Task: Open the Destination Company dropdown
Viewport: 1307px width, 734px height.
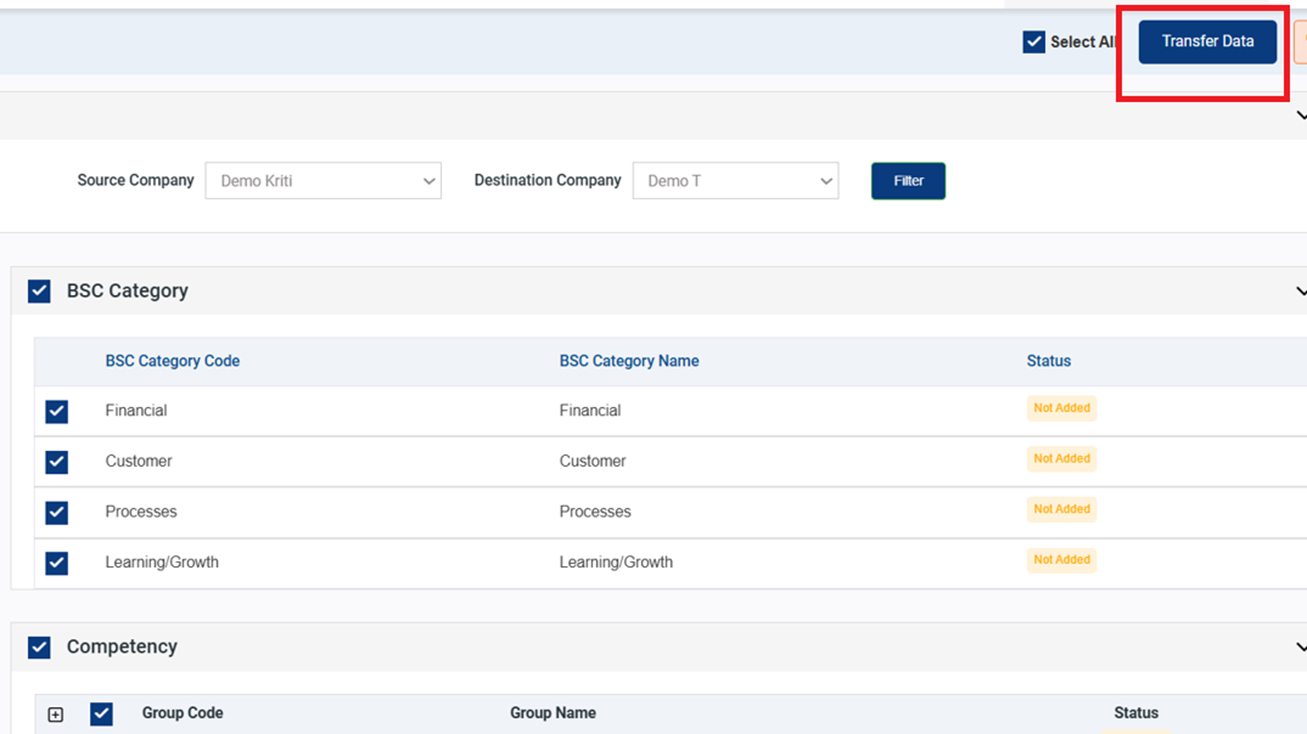Action: click(x=735, y=181)
